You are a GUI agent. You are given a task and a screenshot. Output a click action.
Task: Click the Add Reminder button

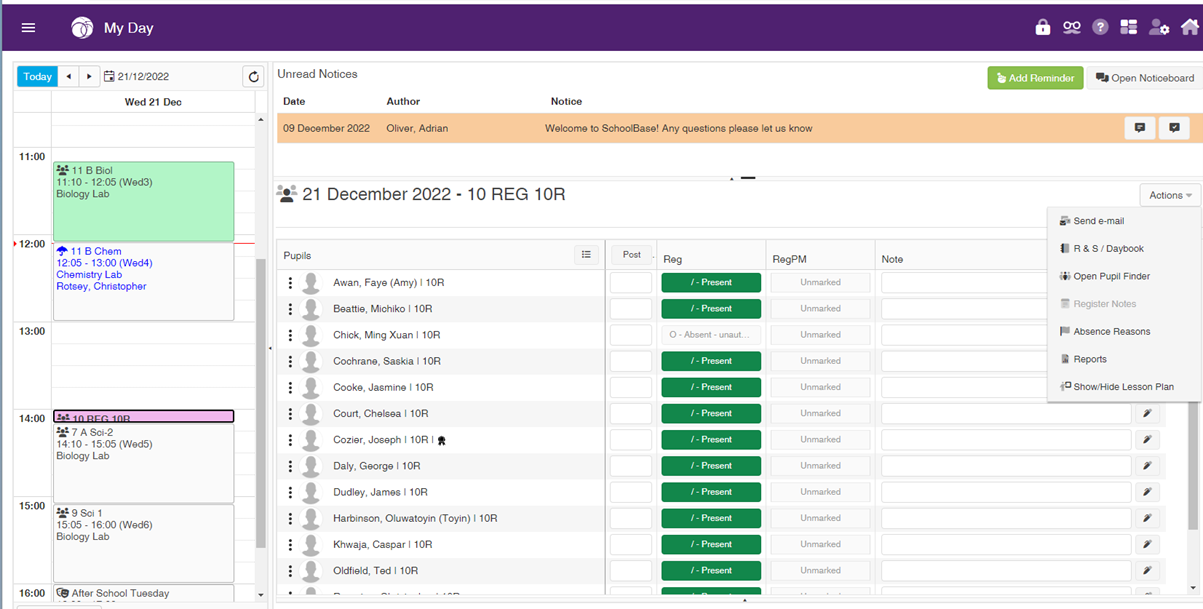pos(1035,77)
